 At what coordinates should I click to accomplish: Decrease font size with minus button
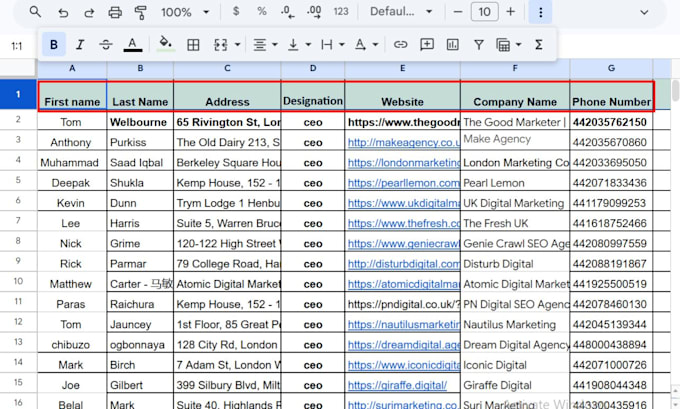(x=458, y=12)
